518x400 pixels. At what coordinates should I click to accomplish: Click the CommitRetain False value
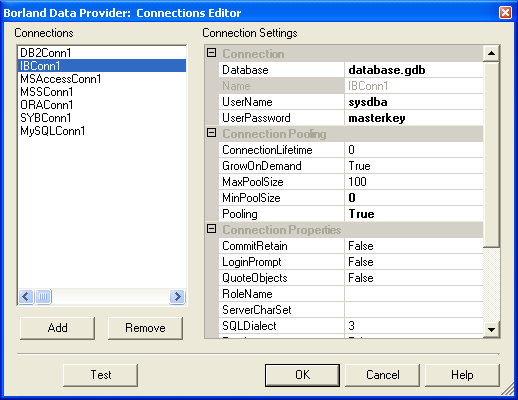(414, 246)
